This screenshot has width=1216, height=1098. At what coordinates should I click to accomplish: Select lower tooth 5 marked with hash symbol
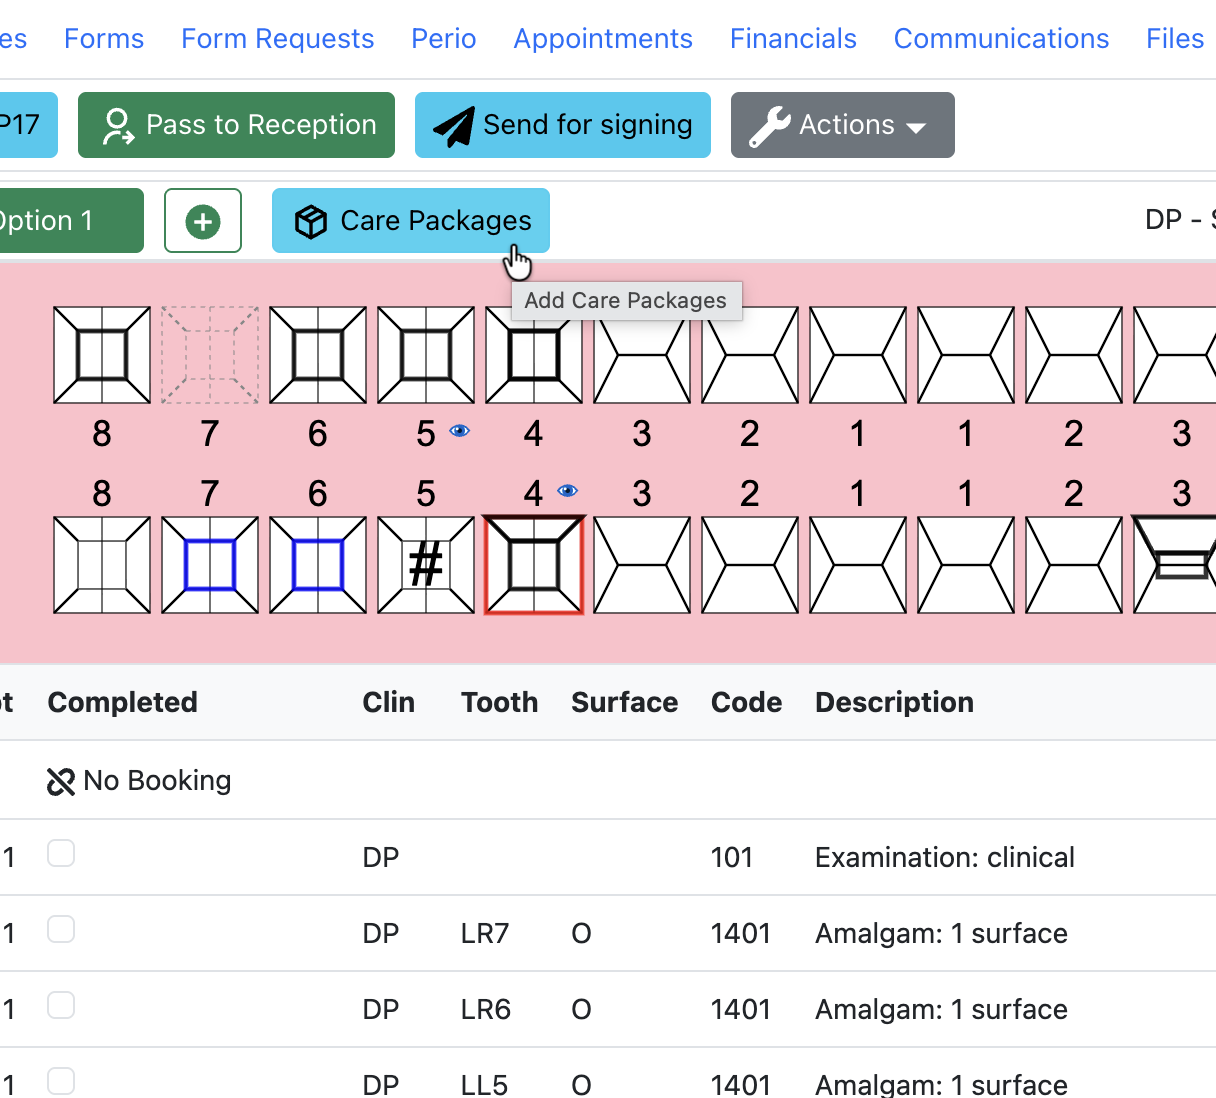(426, 565)
